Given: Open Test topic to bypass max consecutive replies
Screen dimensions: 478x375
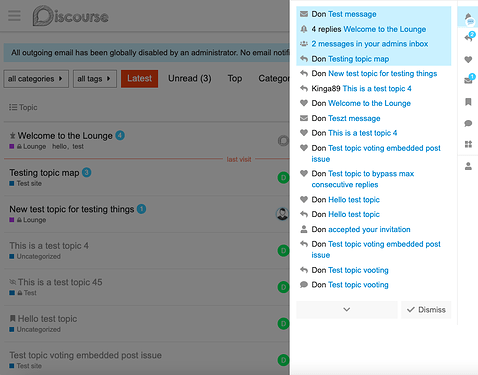Looking at the screenshot, I should (373, 179).
